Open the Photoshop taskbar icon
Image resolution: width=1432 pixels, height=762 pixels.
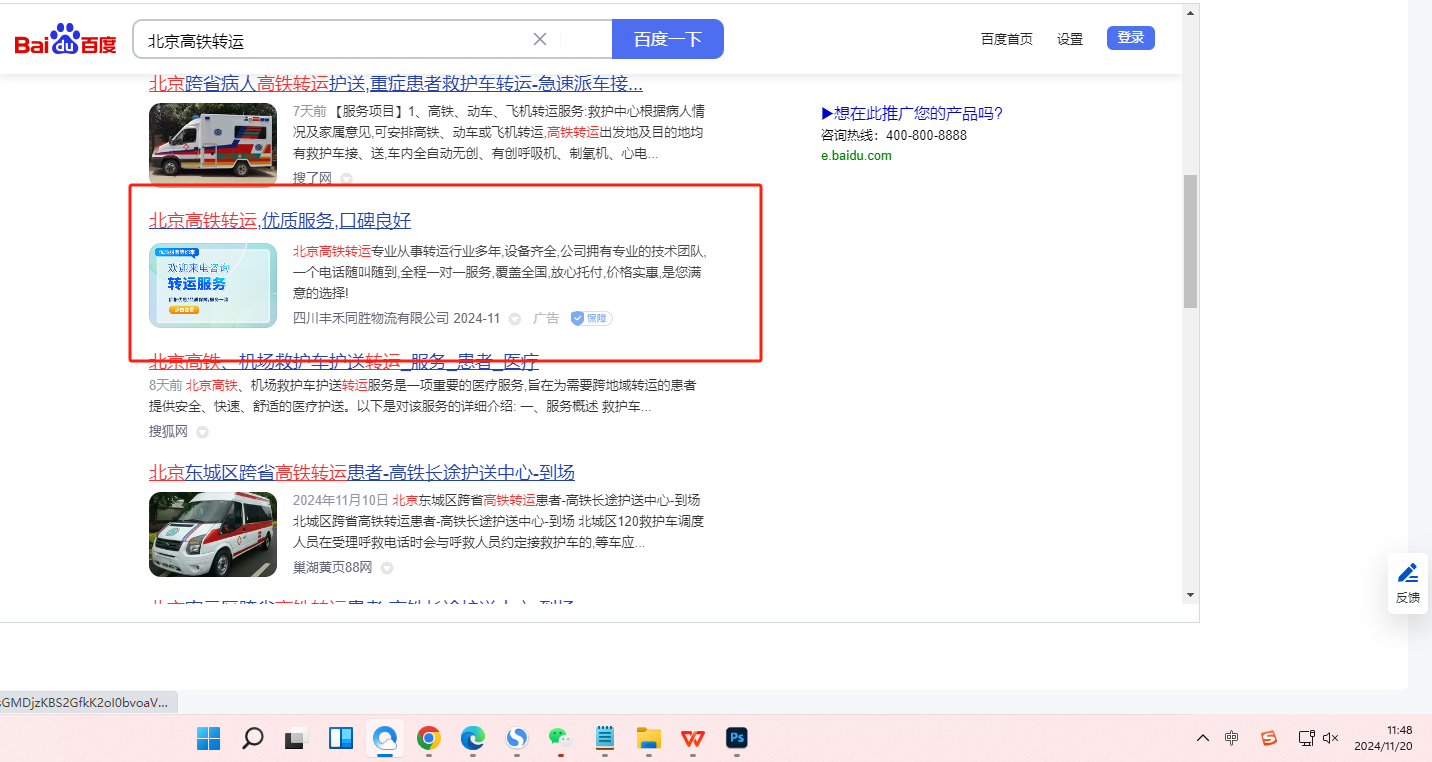737,739
